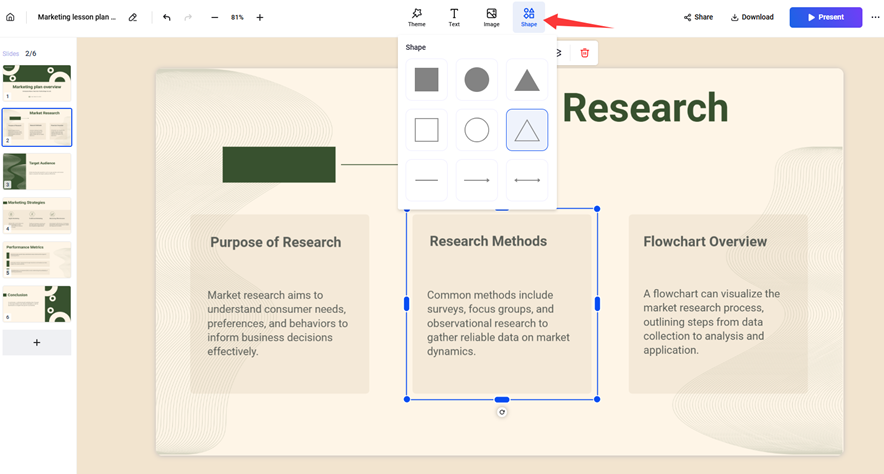Viewport: 884px width, 474px height.
Task: Open the Image tool
Action: tap(492, 17)
